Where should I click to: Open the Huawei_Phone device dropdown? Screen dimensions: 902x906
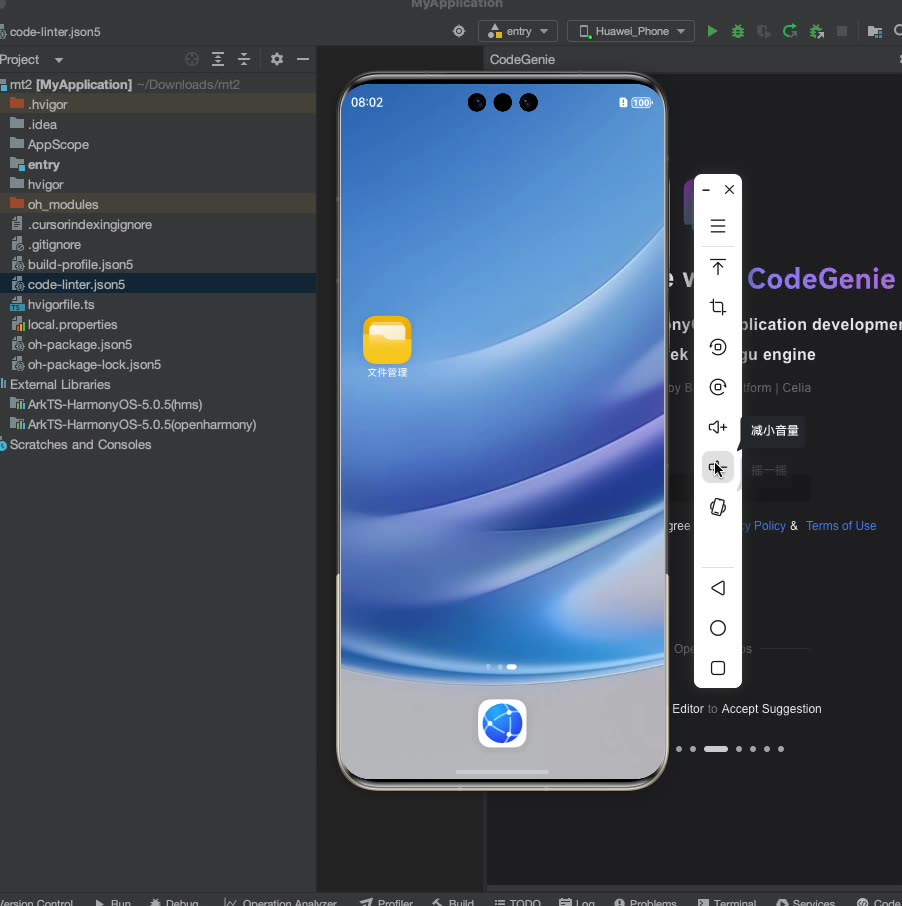[630, 31]
